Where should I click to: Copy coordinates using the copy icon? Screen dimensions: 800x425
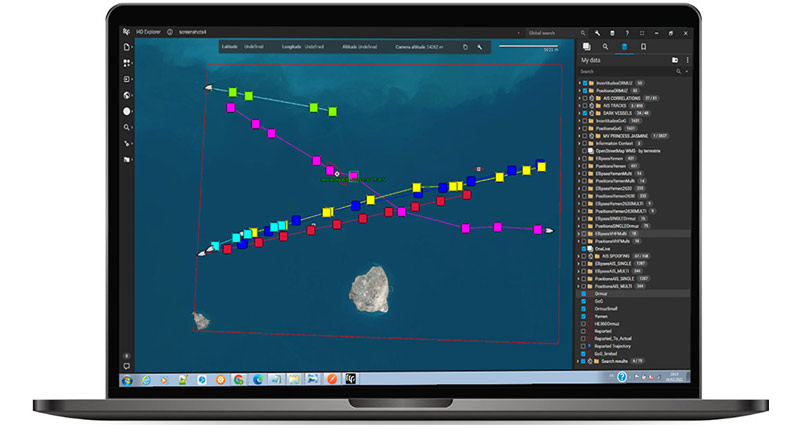point(465,46)
